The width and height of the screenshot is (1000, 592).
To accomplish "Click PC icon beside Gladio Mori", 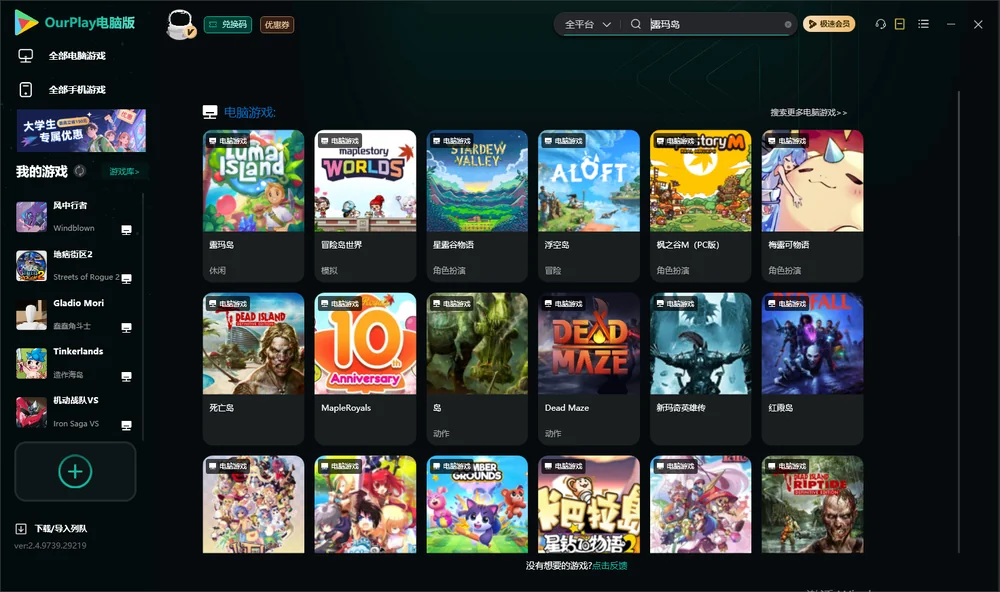I will [x=126, y=327].
